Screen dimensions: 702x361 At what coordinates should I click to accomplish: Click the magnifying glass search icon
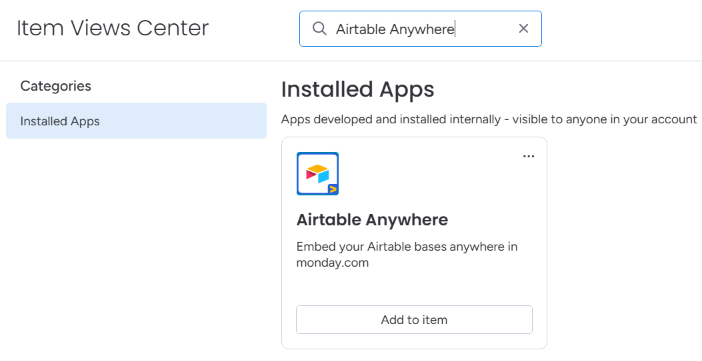pos(319,29)
